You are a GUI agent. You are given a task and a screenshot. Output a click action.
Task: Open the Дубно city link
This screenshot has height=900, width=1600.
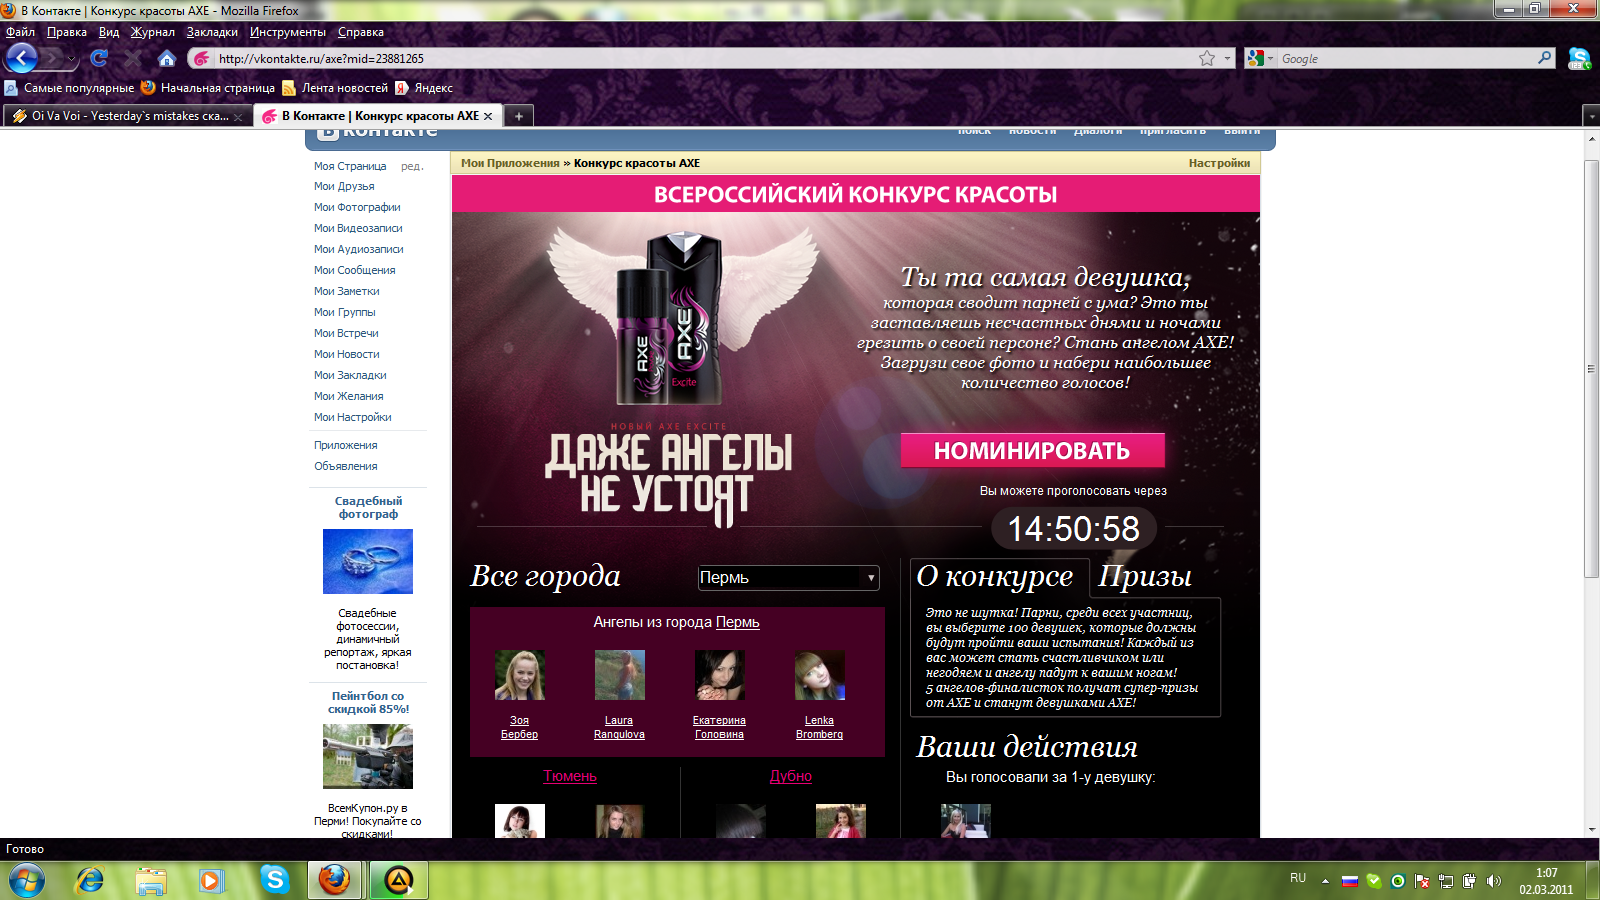(x=791, y=776)
